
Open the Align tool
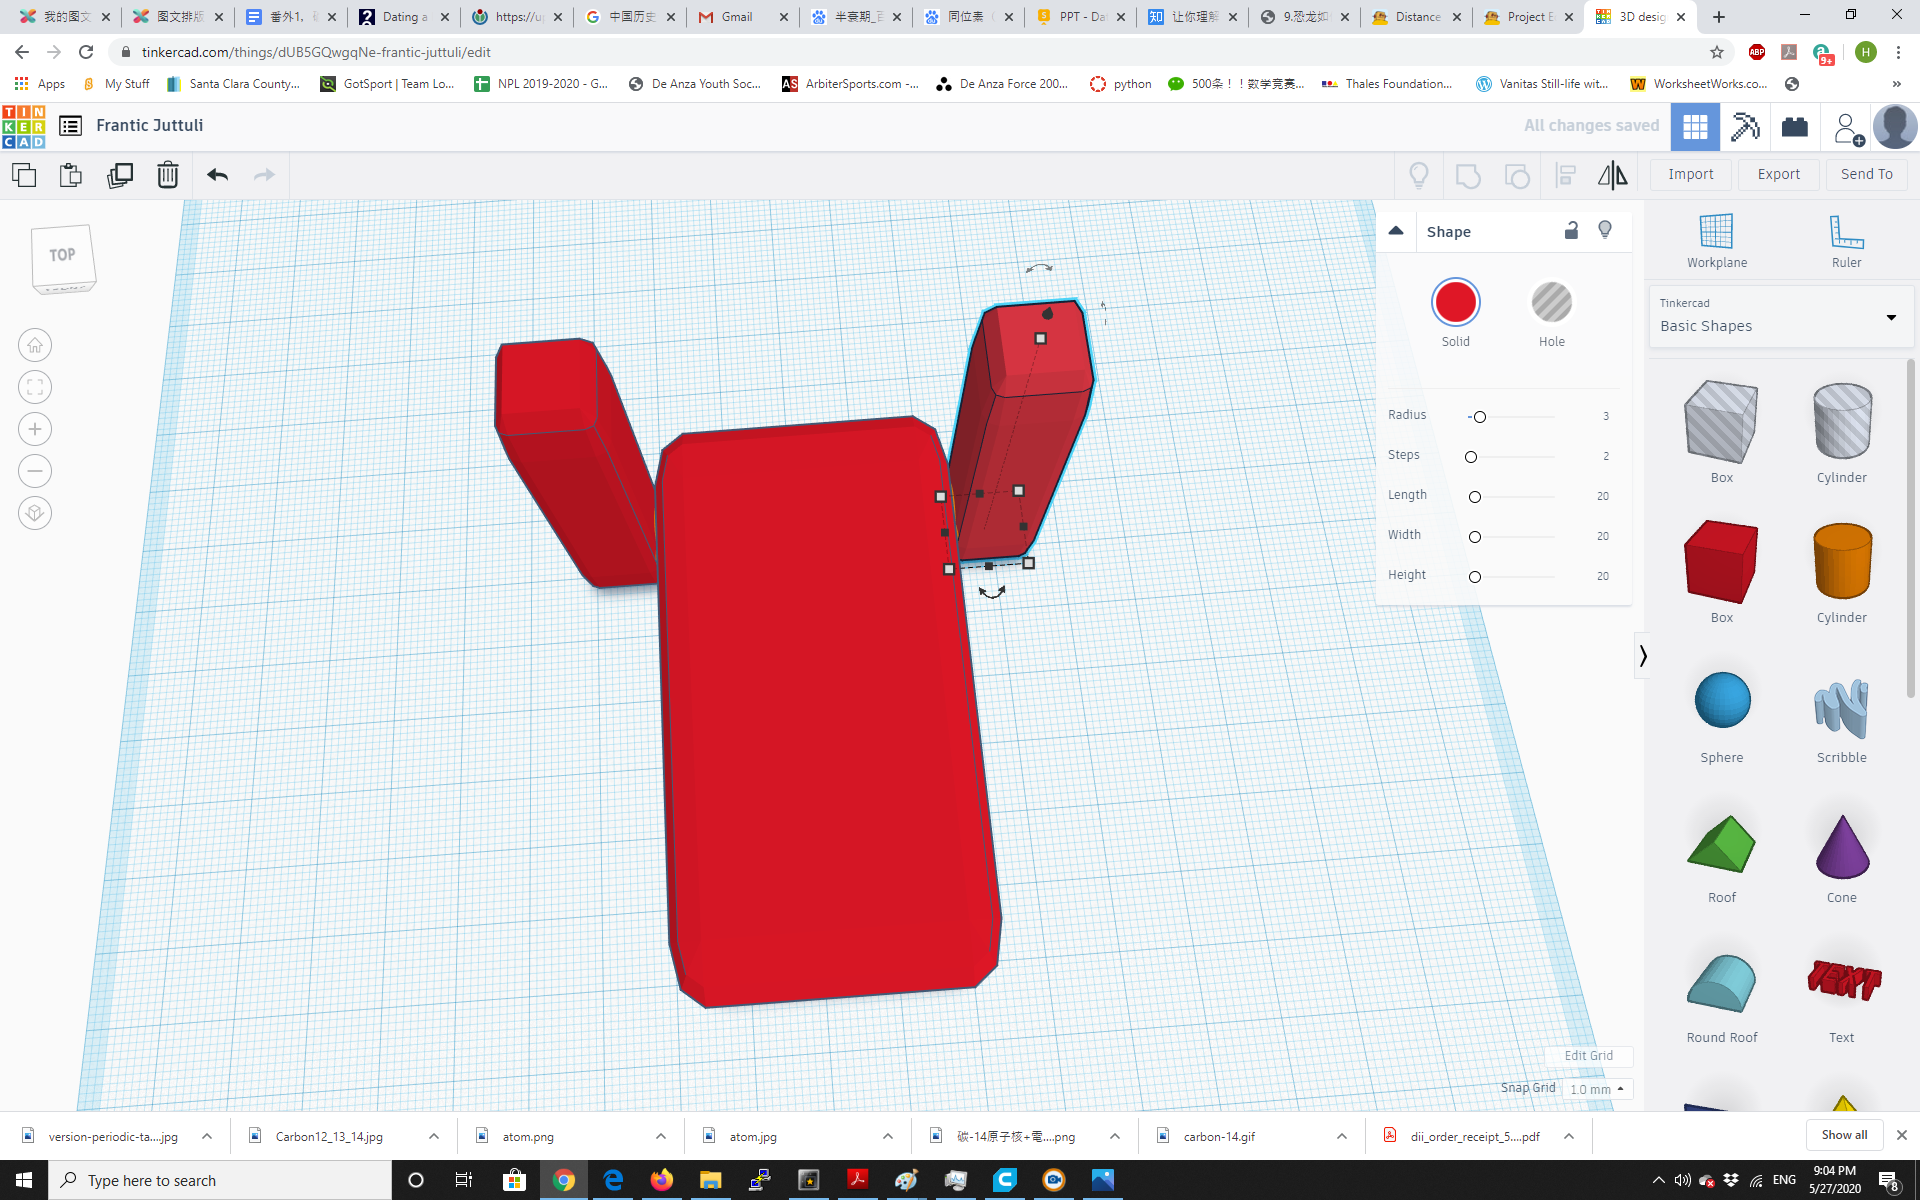[1565, 175]
